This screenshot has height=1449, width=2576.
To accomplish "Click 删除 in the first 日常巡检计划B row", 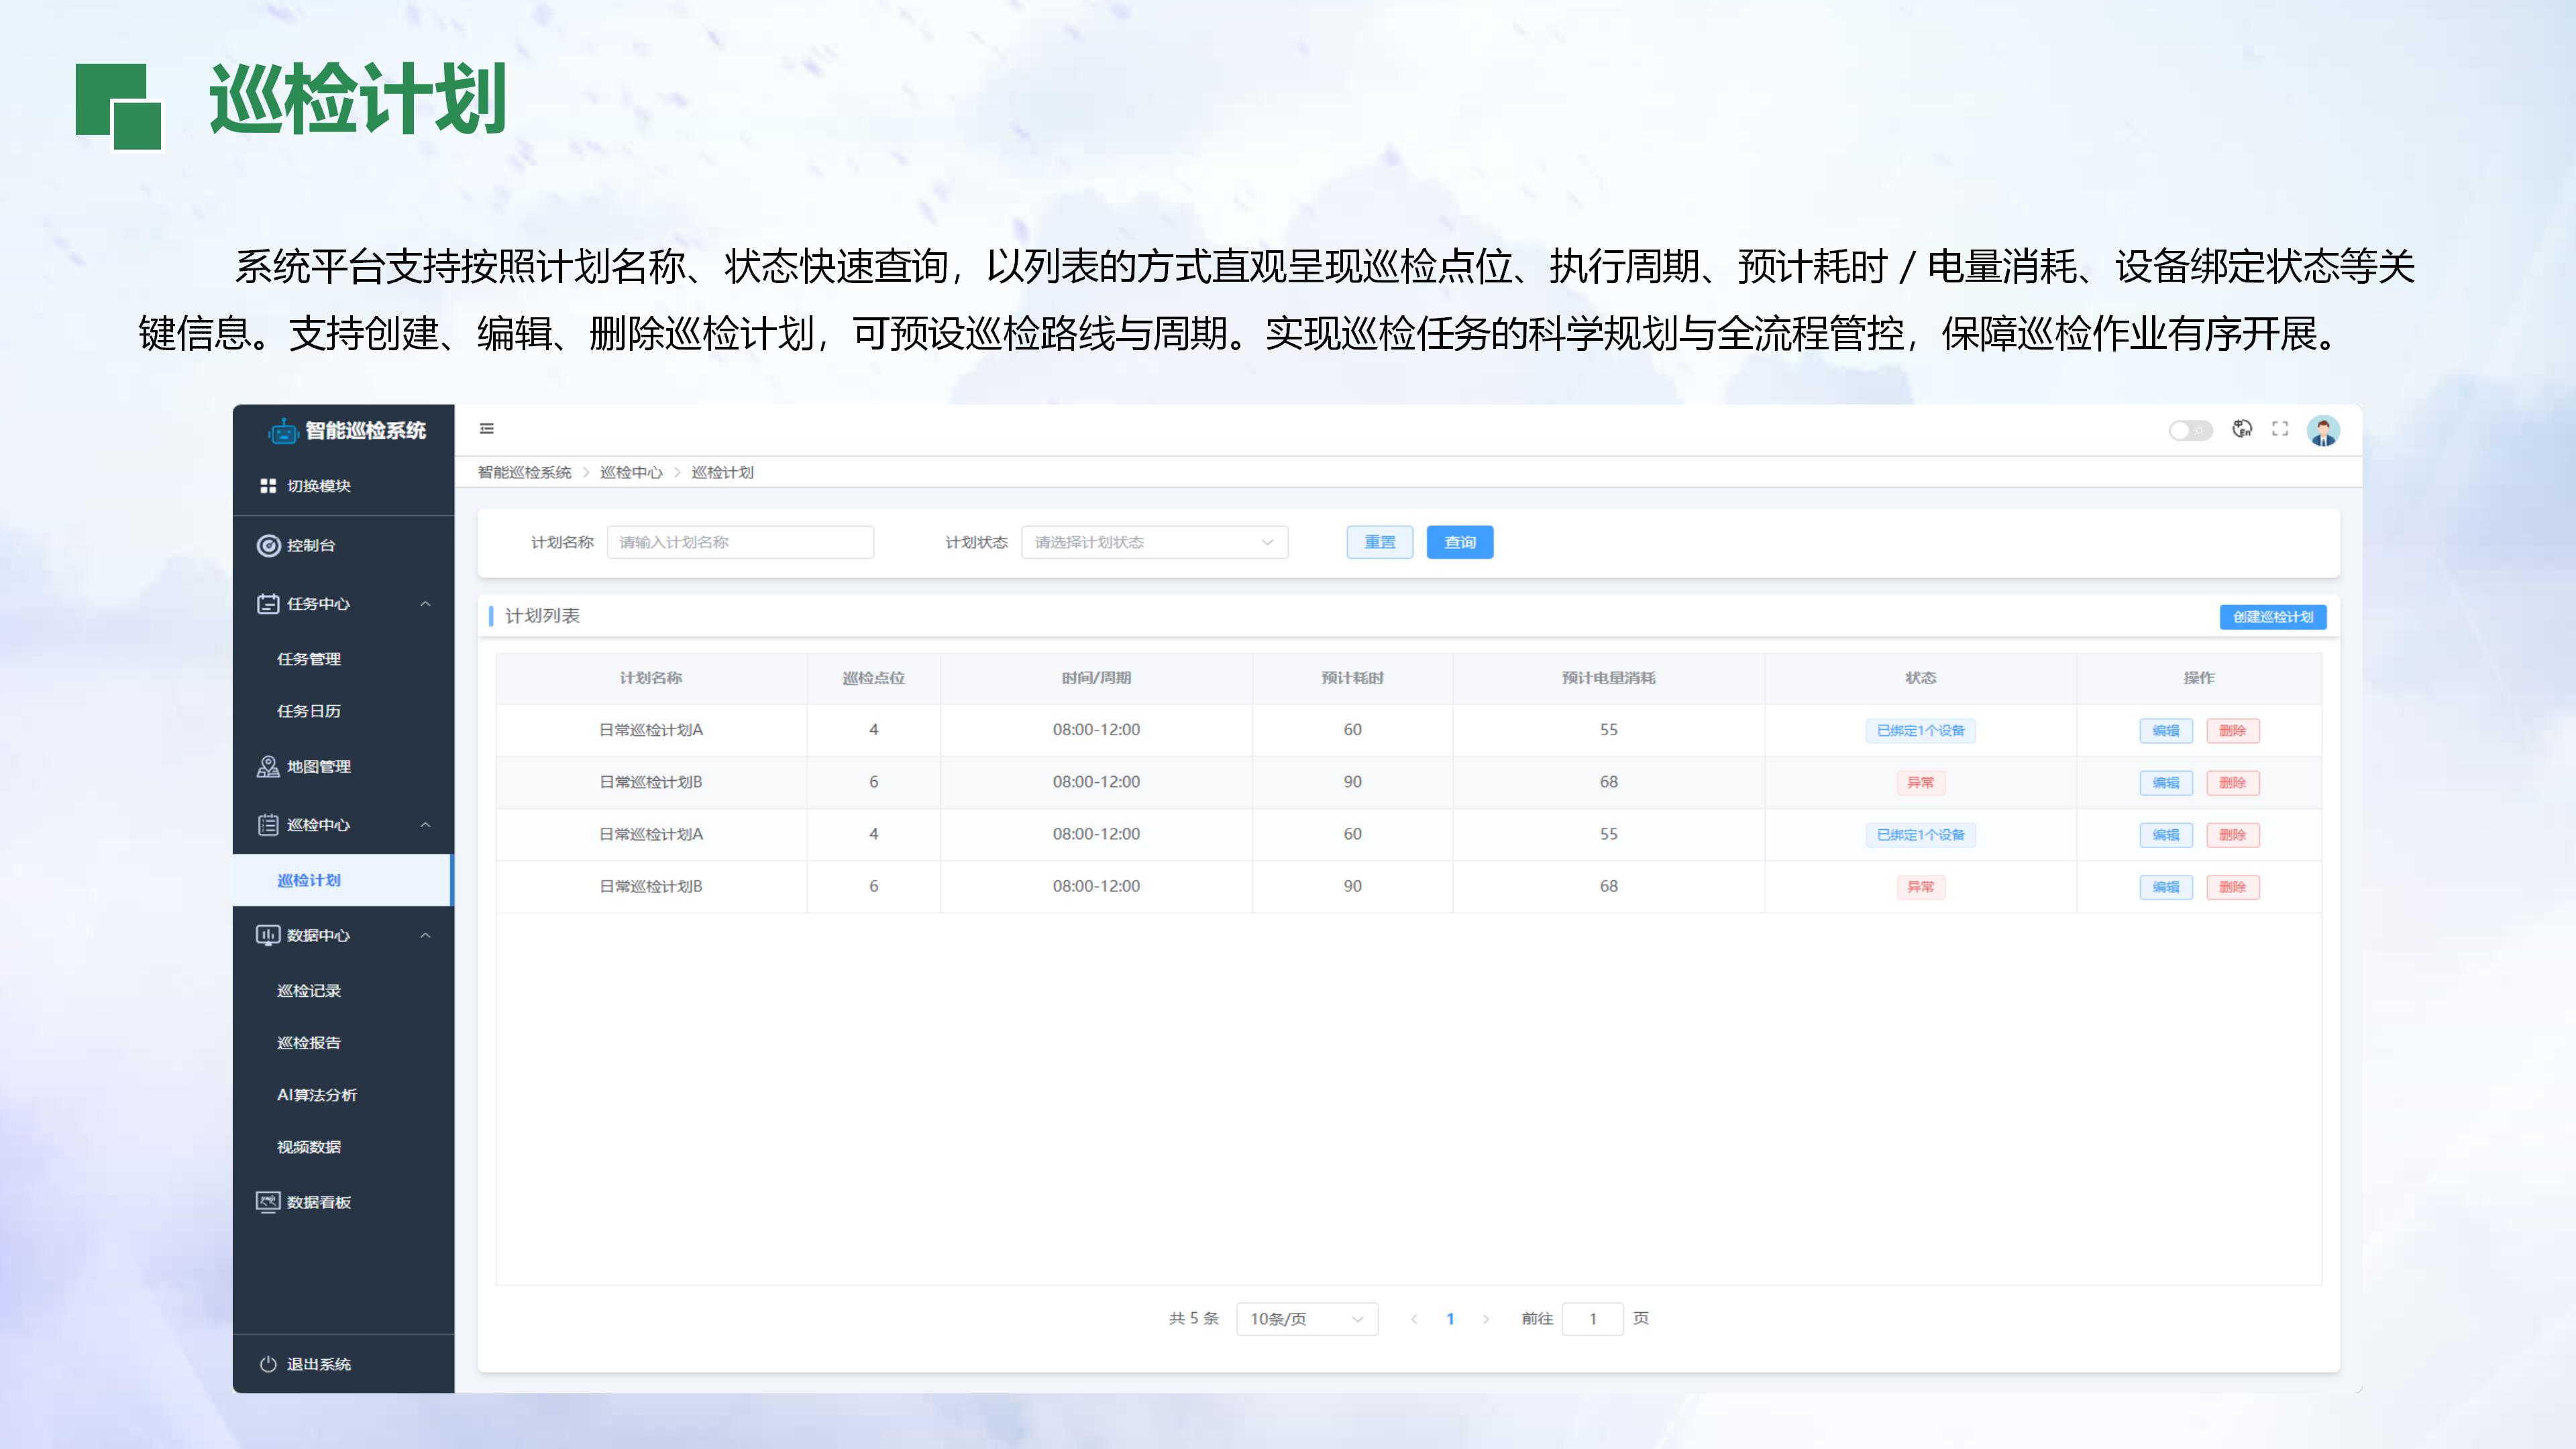I will [2233, 783].
